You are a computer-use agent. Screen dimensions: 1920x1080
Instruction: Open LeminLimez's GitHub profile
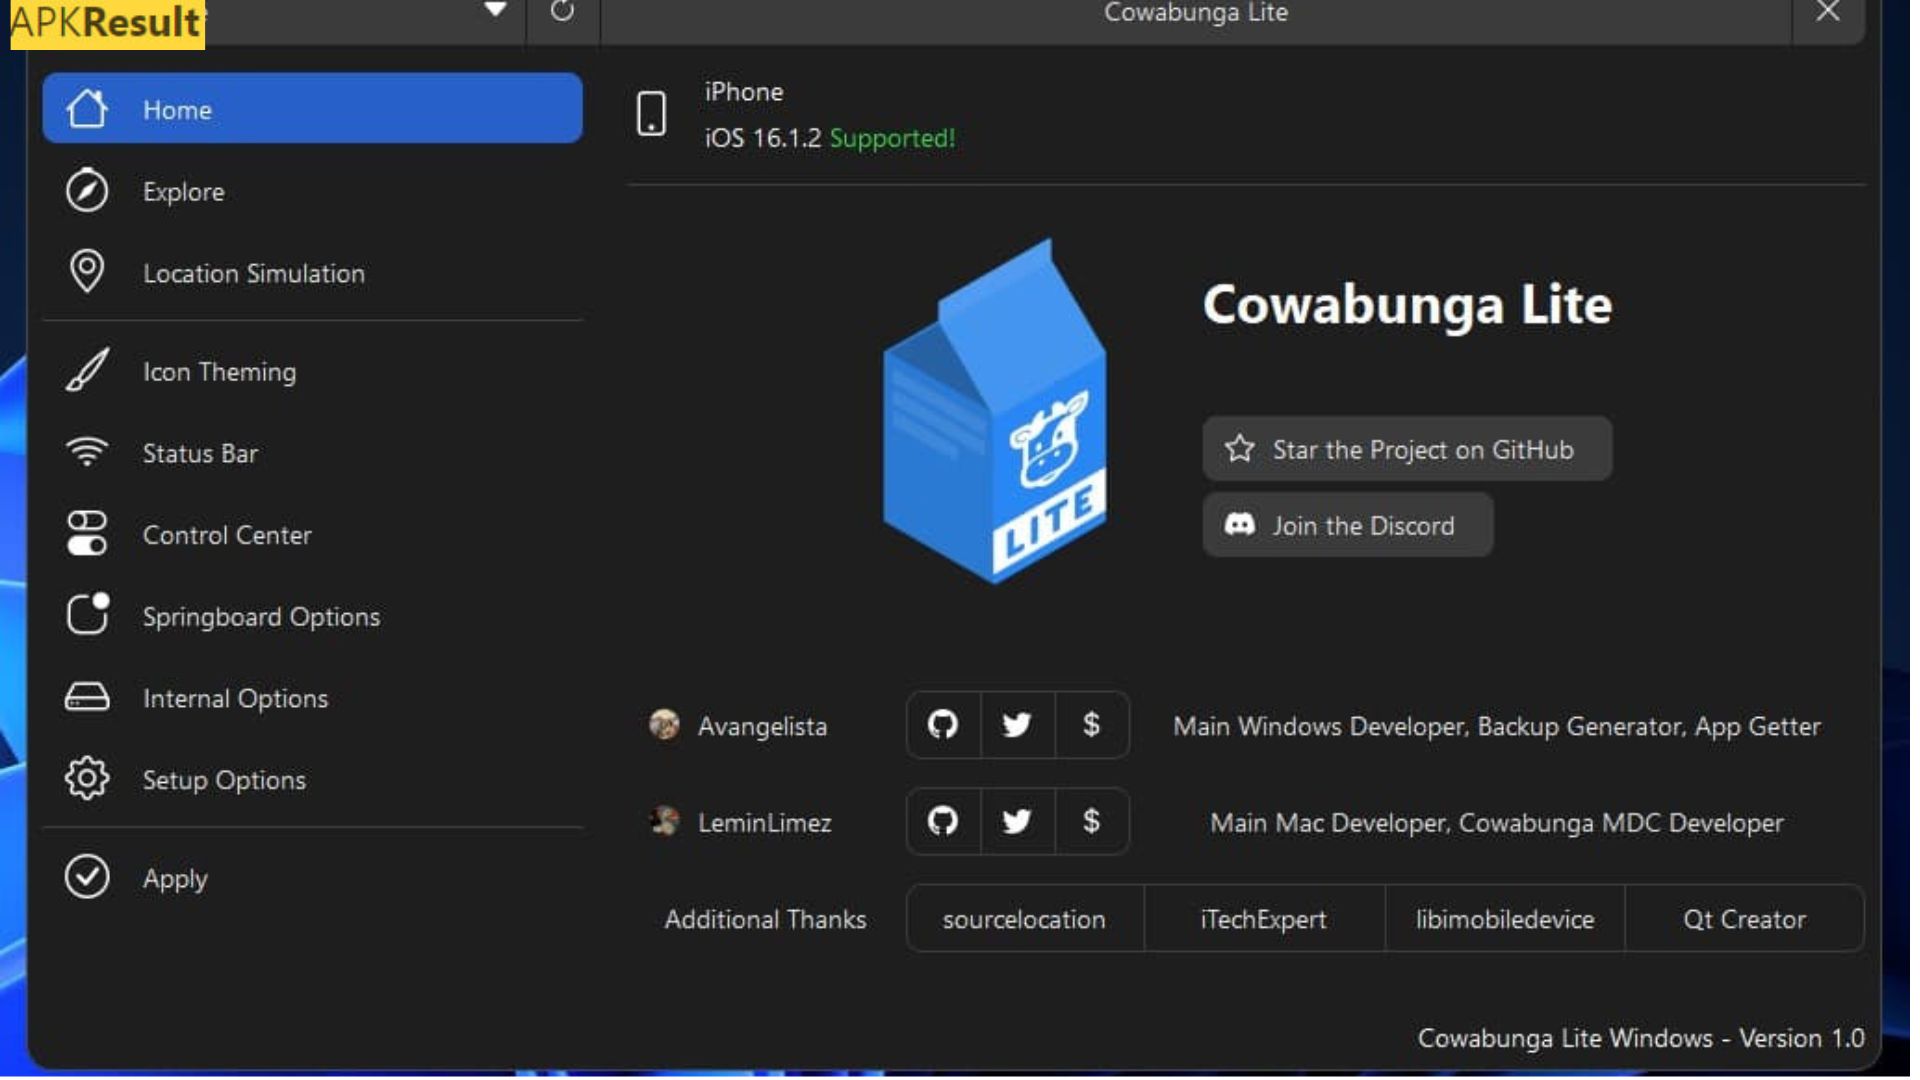942,821
